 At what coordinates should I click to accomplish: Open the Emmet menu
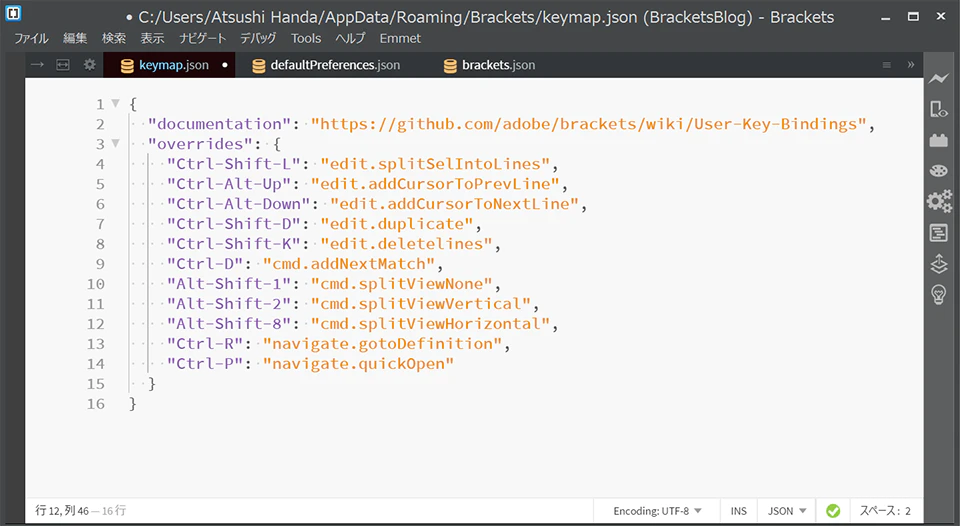(400, 38)
